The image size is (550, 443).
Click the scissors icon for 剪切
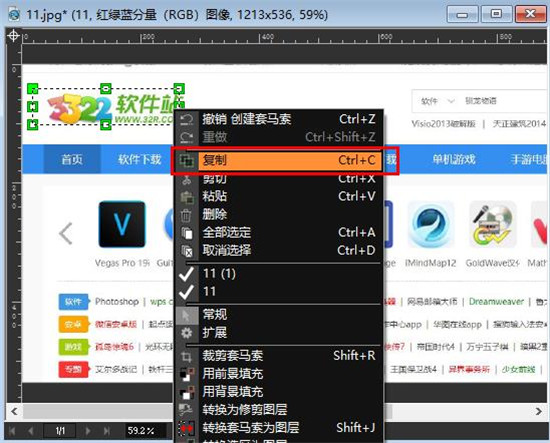click(x=186, y=180)
